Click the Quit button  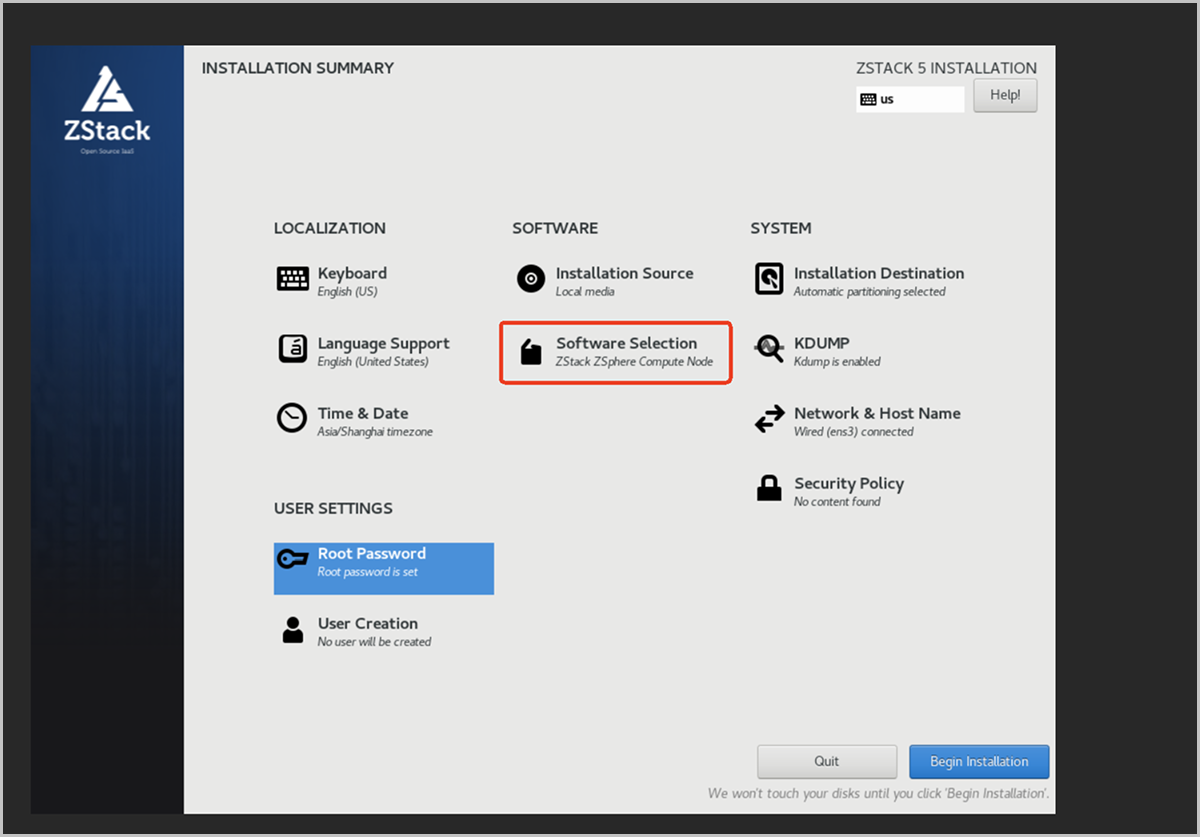tap(827, 762)
